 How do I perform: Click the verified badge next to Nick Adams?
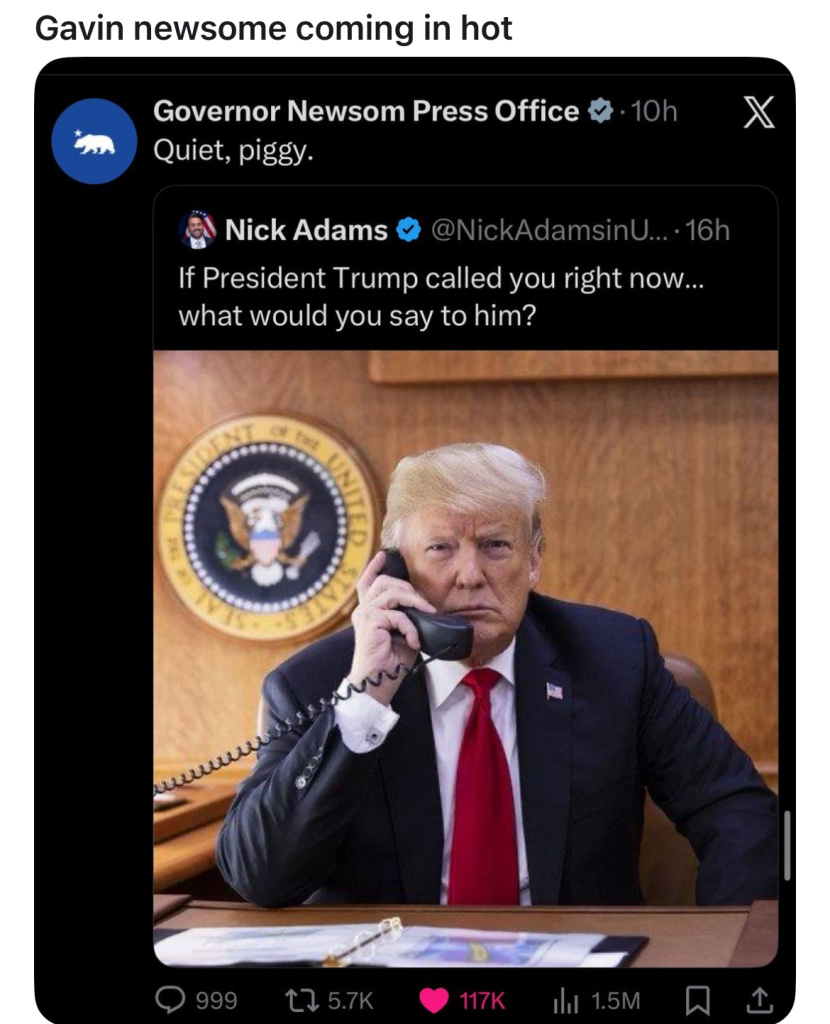coord(409,230)
